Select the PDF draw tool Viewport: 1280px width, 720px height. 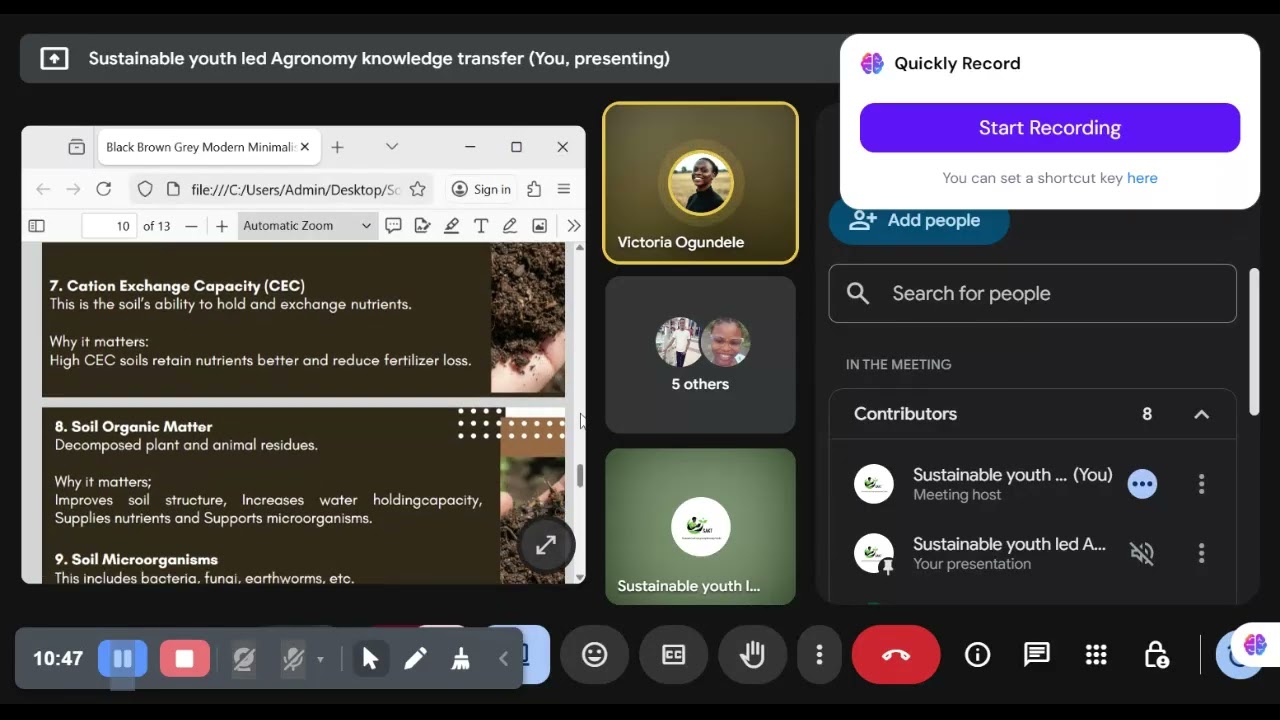pos(510,226)
